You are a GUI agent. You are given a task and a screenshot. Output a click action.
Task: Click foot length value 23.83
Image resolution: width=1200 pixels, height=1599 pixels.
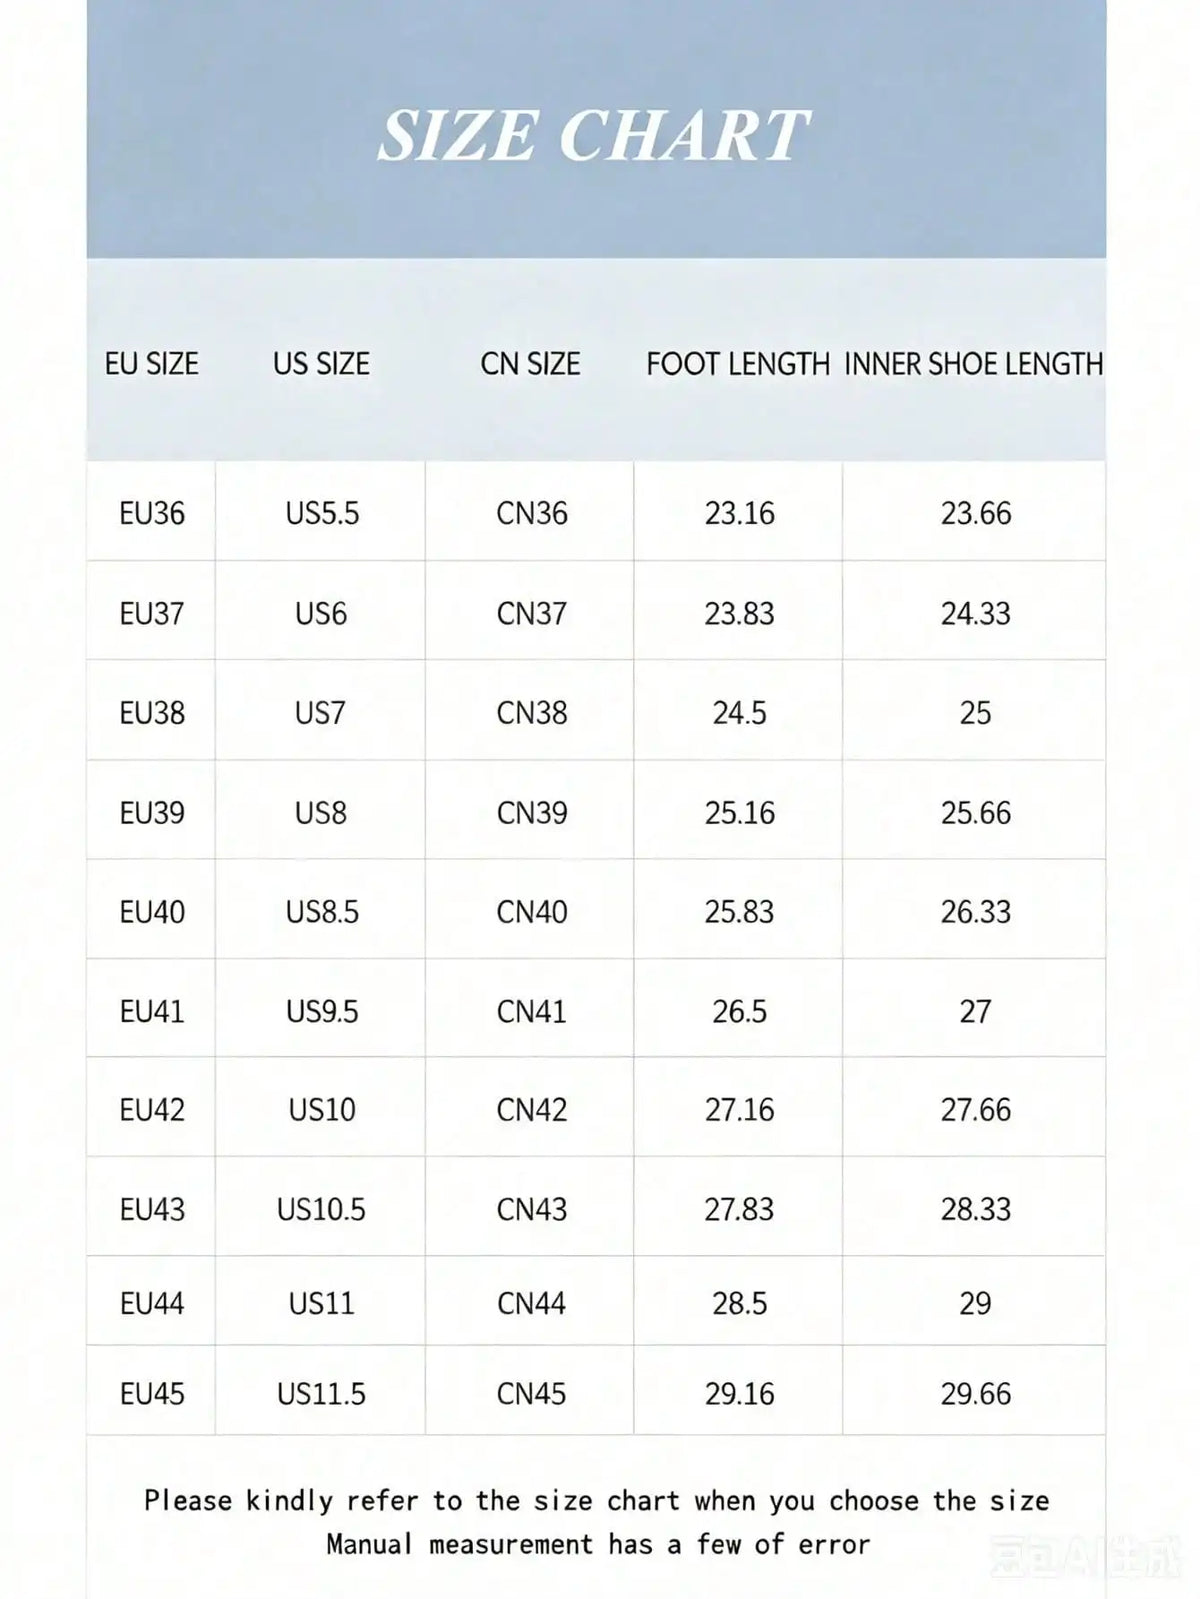click(740, 613)
